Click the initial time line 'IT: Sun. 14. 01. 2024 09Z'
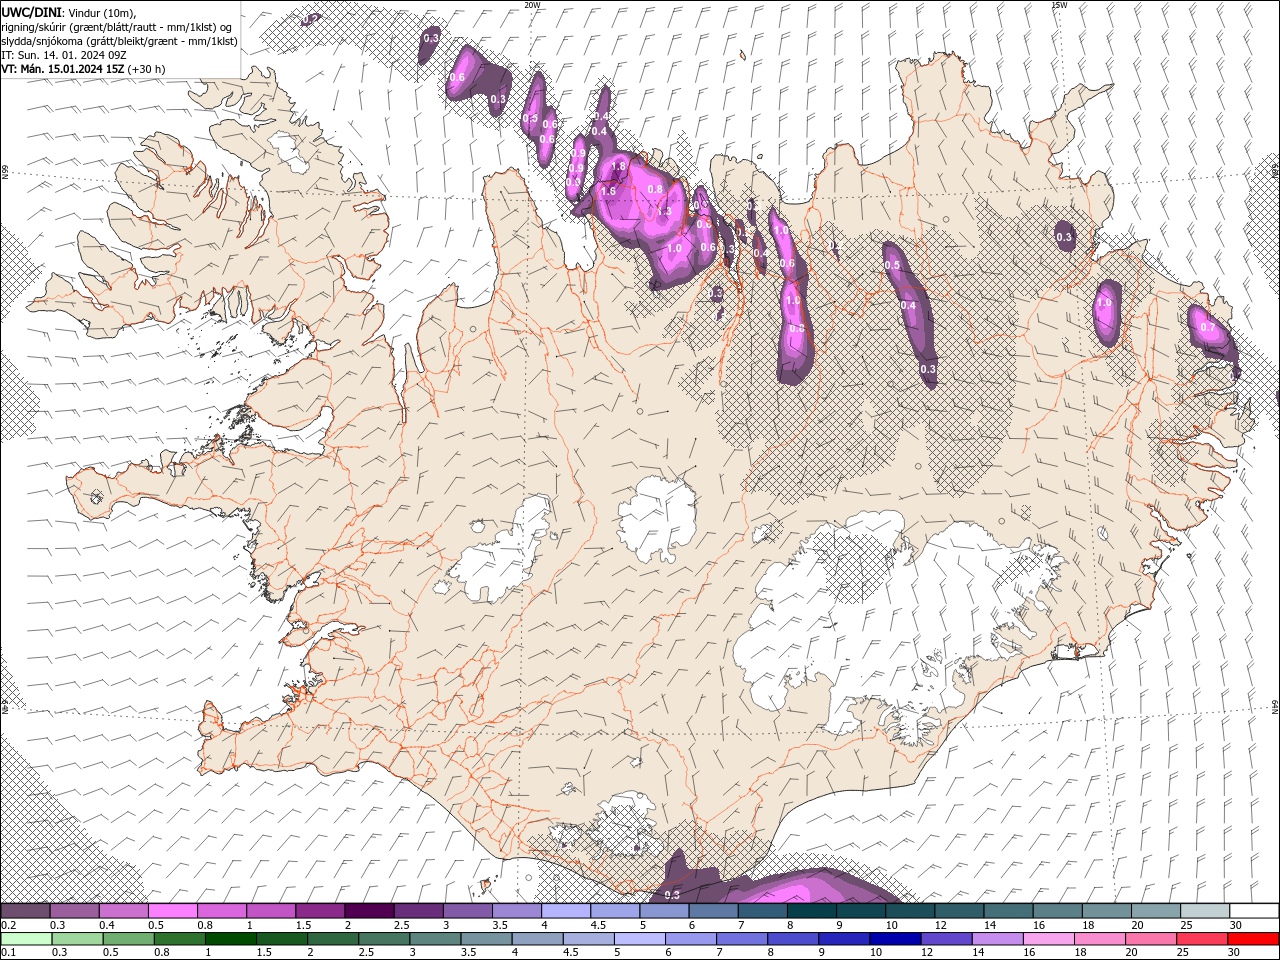The width and height of the screenshot is (1280, 960). click(62, 55)
